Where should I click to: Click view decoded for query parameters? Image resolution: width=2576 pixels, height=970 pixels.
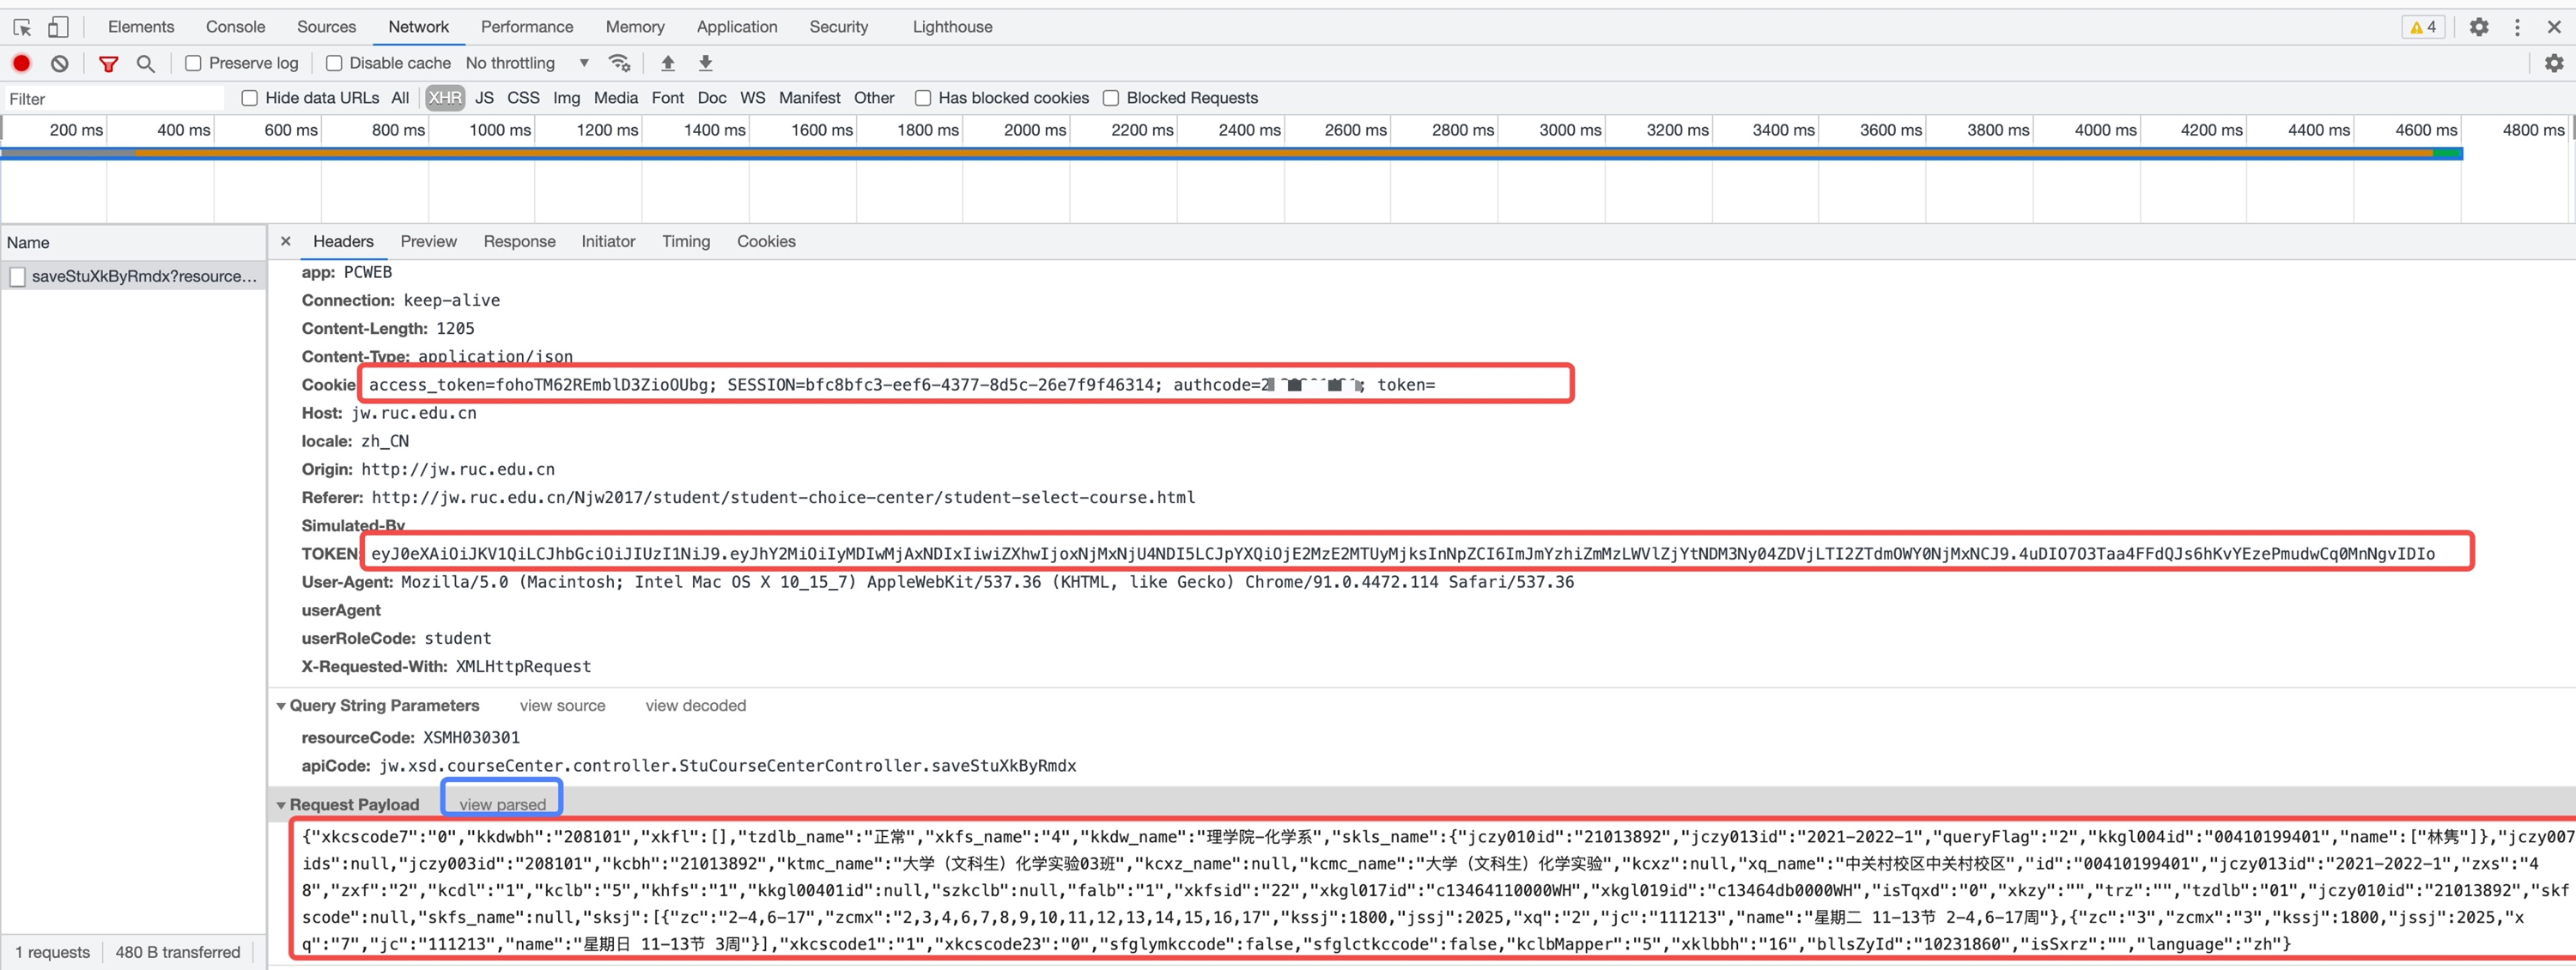coord(695,705)
